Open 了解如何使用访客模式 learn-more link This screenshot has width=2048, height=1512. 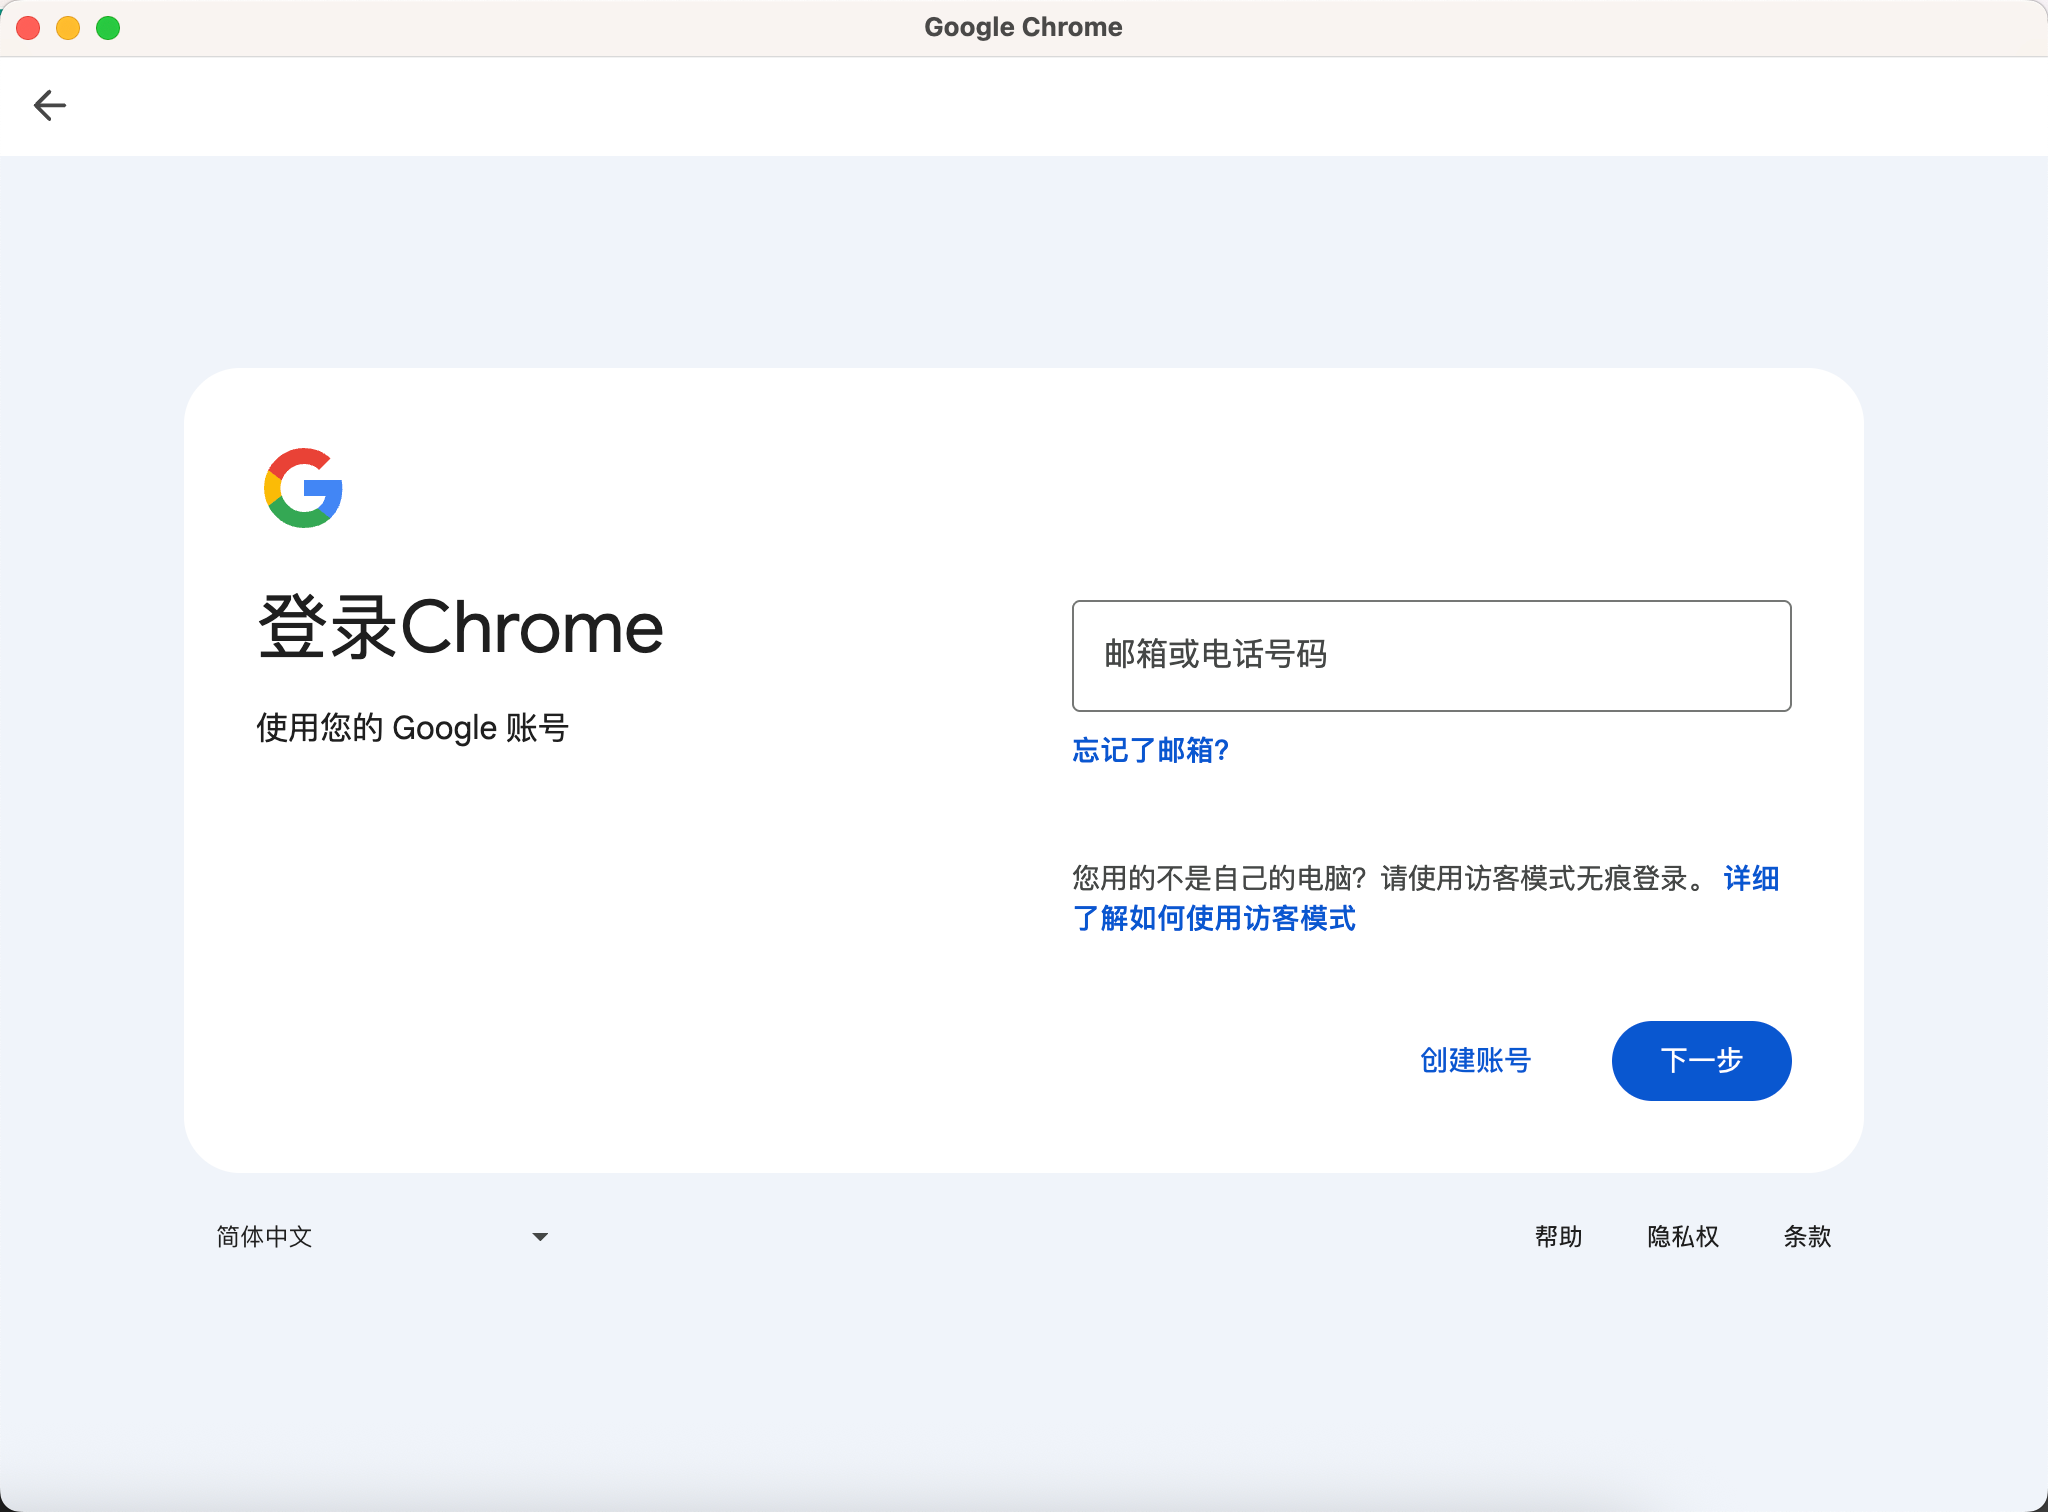(x=1214, y=918)
